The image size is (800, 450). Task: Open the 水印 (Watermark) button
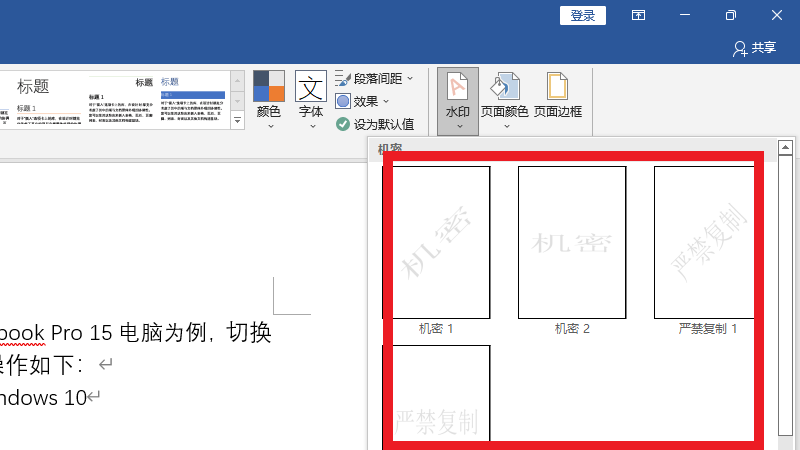click(457, 101)
